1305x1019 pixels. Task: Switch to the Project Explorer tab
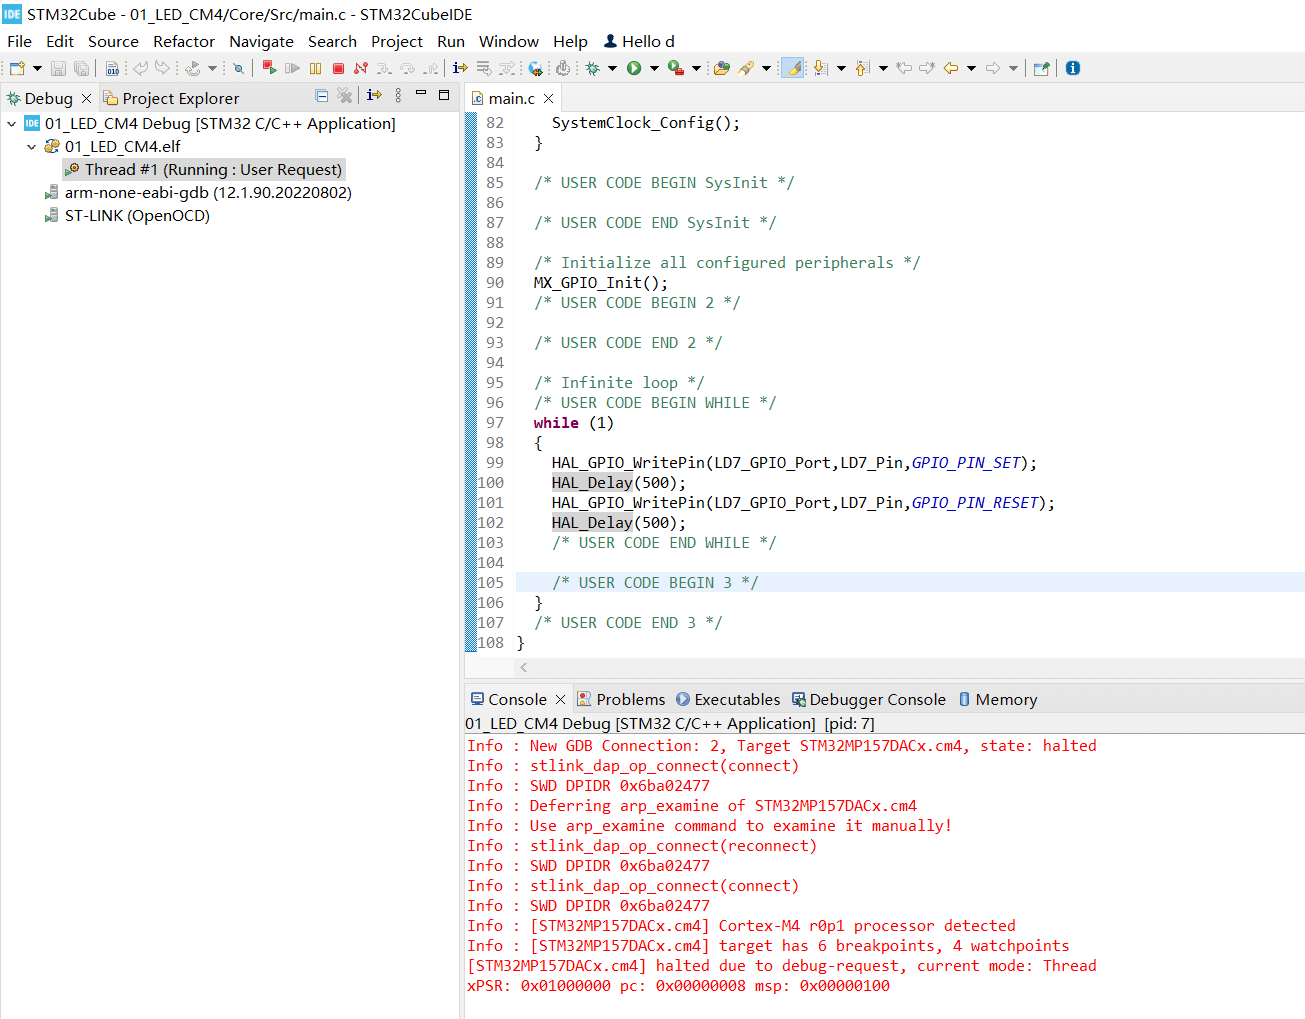[x=171, y=98]
